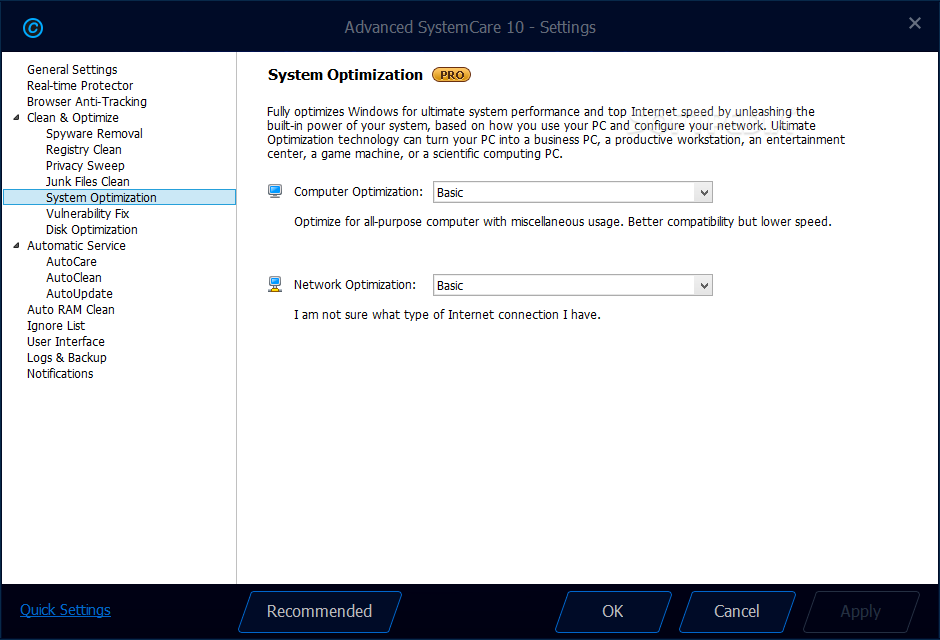This screenshot has width=940, height=640.
Task: Open Logs & Backup settings
Action: coord(67,358)
